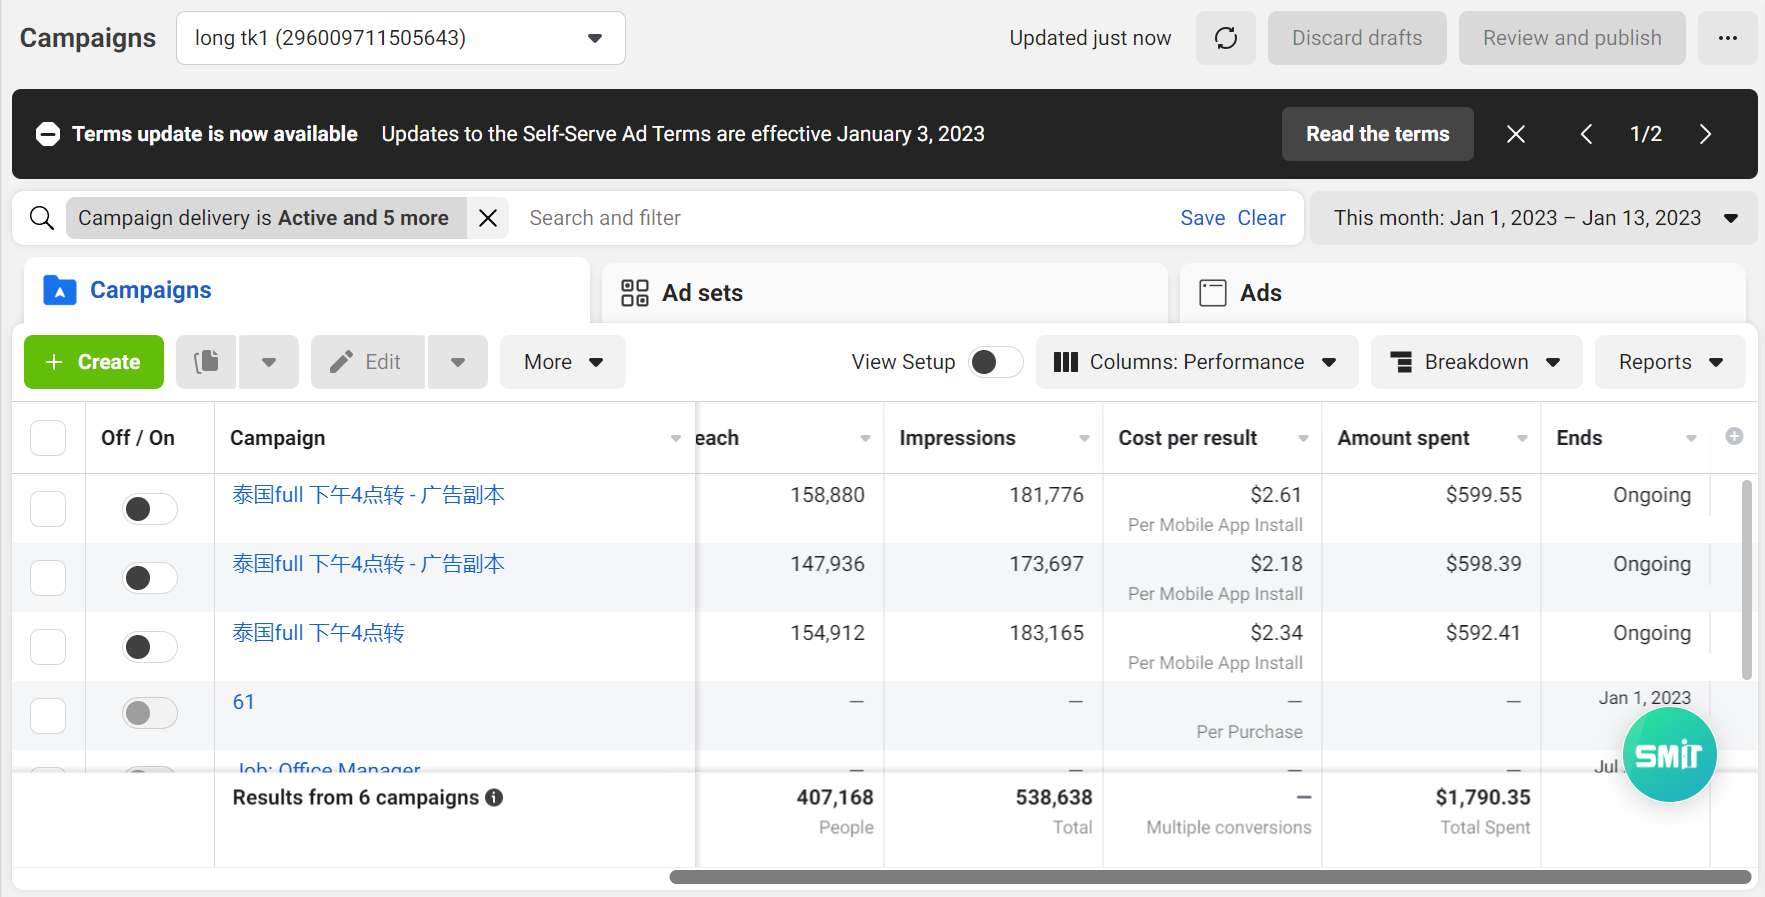Open Reach column arrow
1765x897 pixels.
click(x=865, y=438)
